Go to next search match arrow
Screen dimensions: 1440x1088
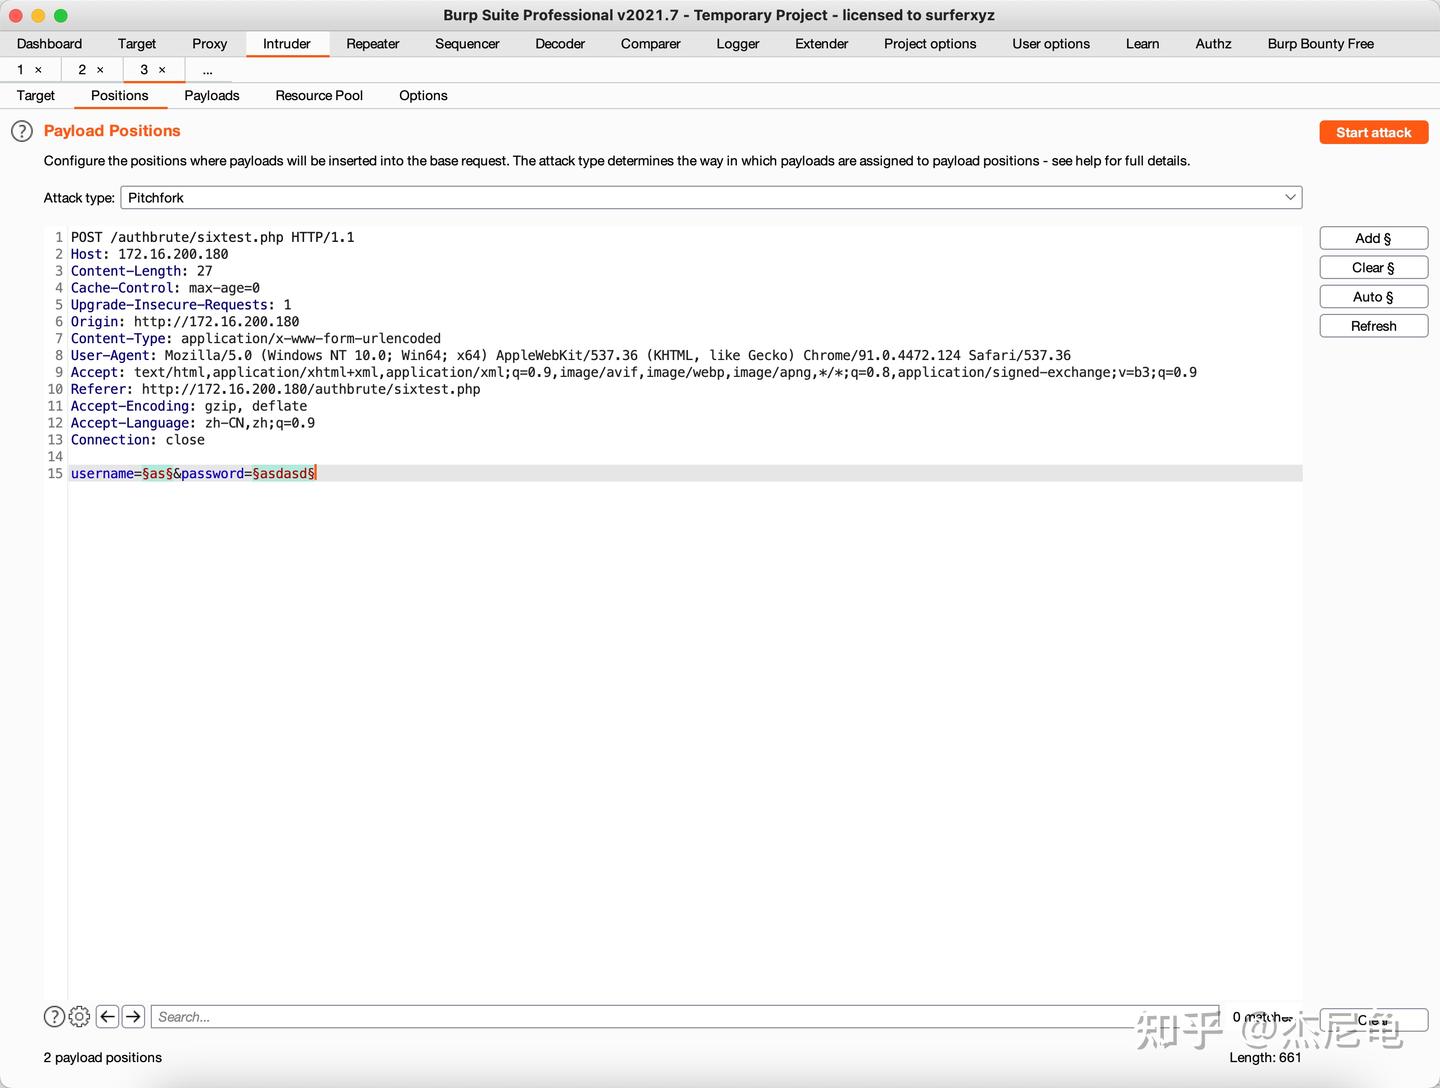click(x=133, y=1017)
